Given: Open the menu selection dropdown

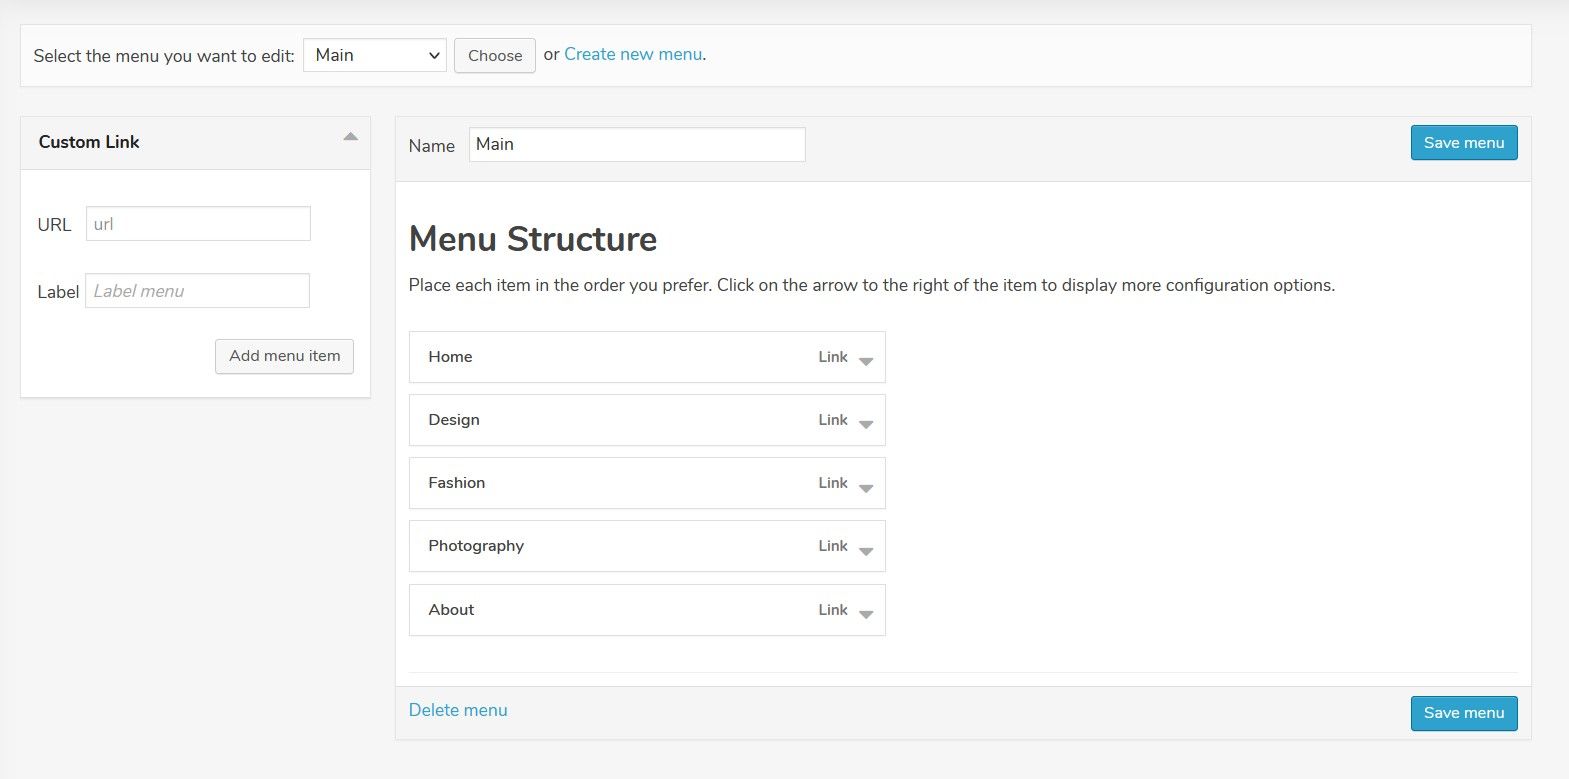Looking at the screenshot, I should tap(374, 55).
